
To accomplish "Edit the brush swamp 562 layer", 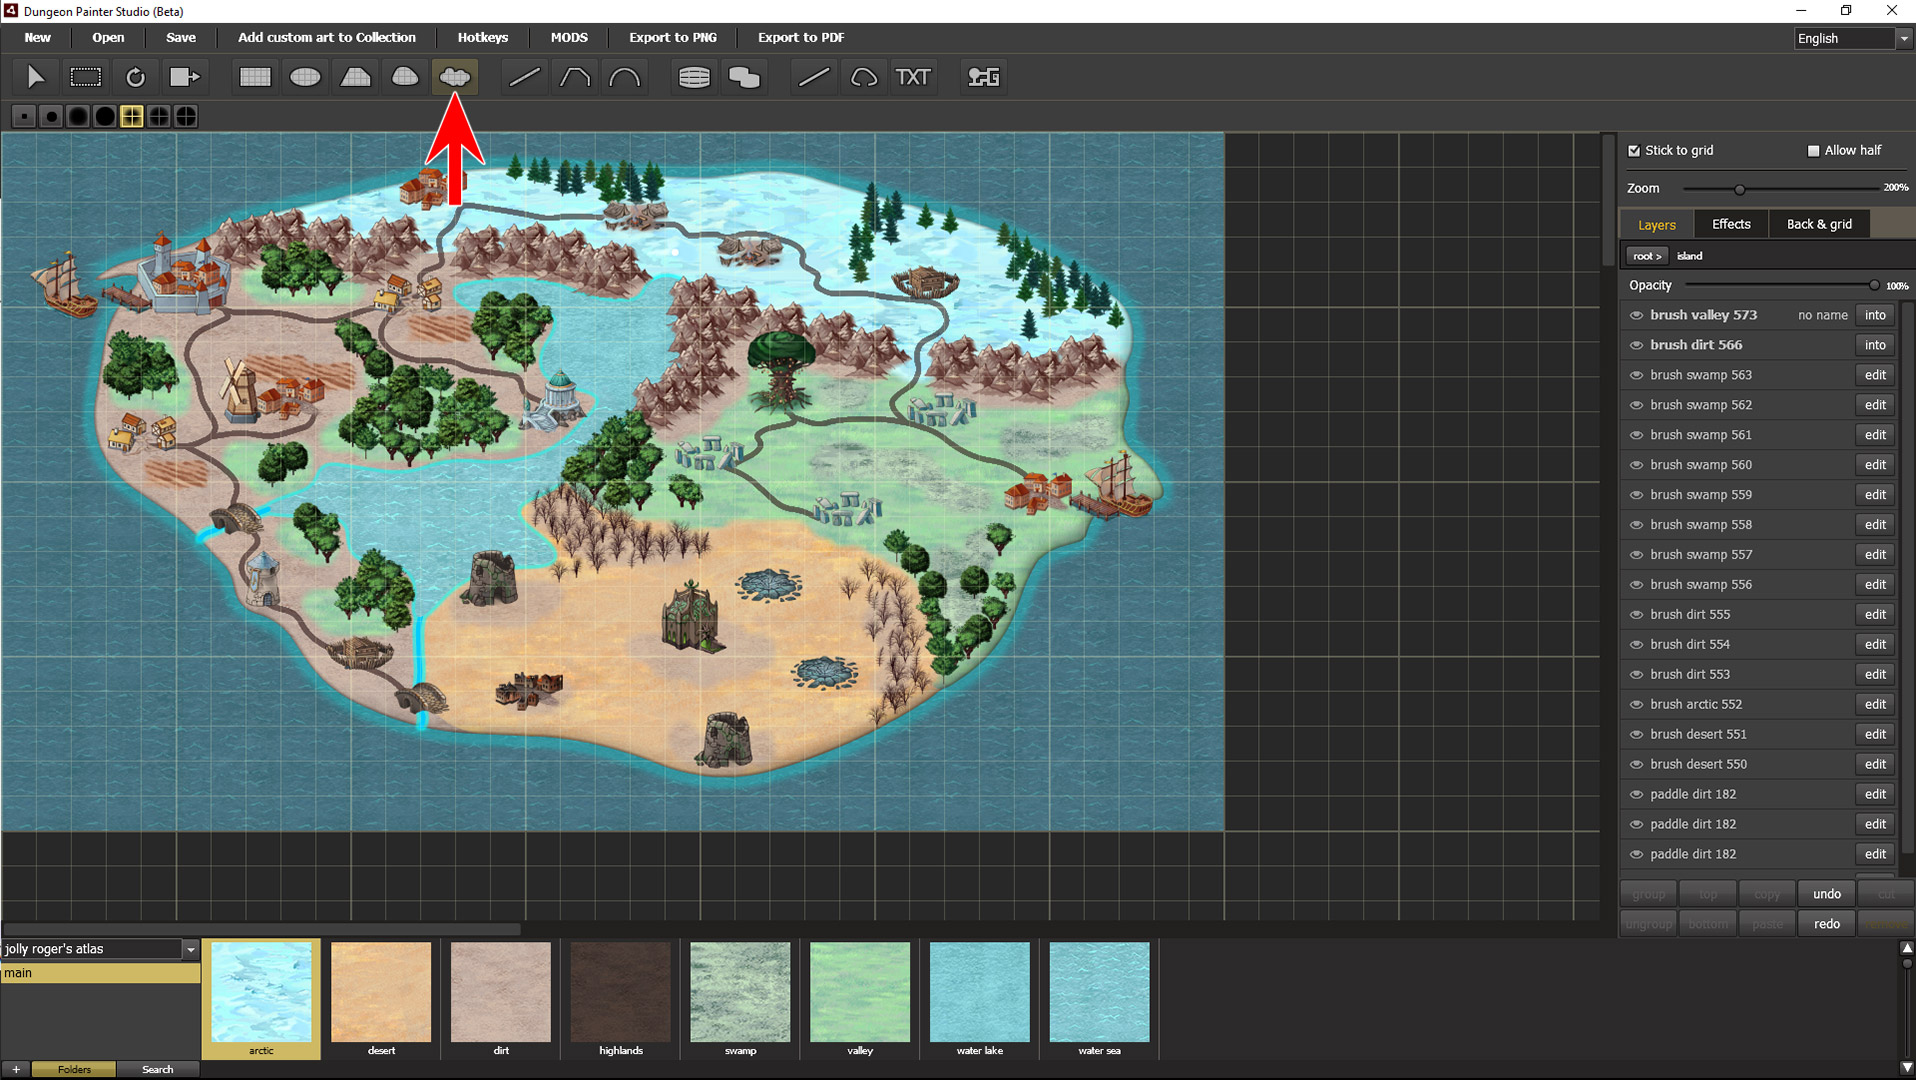I will coord(1875,405).
